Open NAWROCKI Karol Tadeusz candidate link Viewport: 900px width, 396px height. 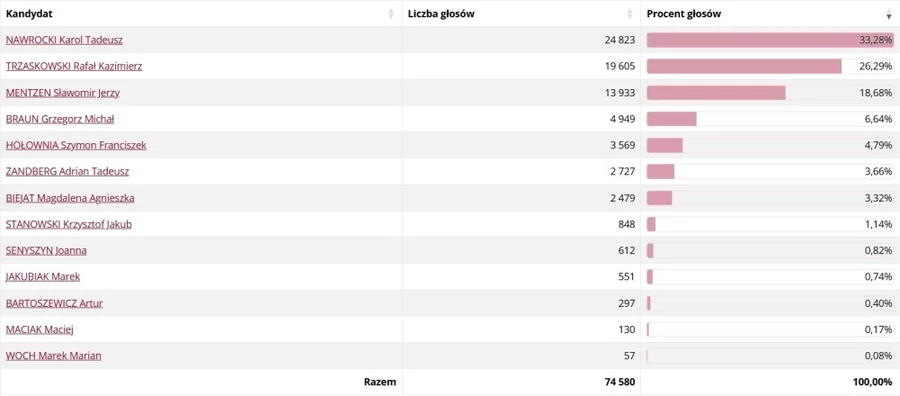(x=64, y=40)
